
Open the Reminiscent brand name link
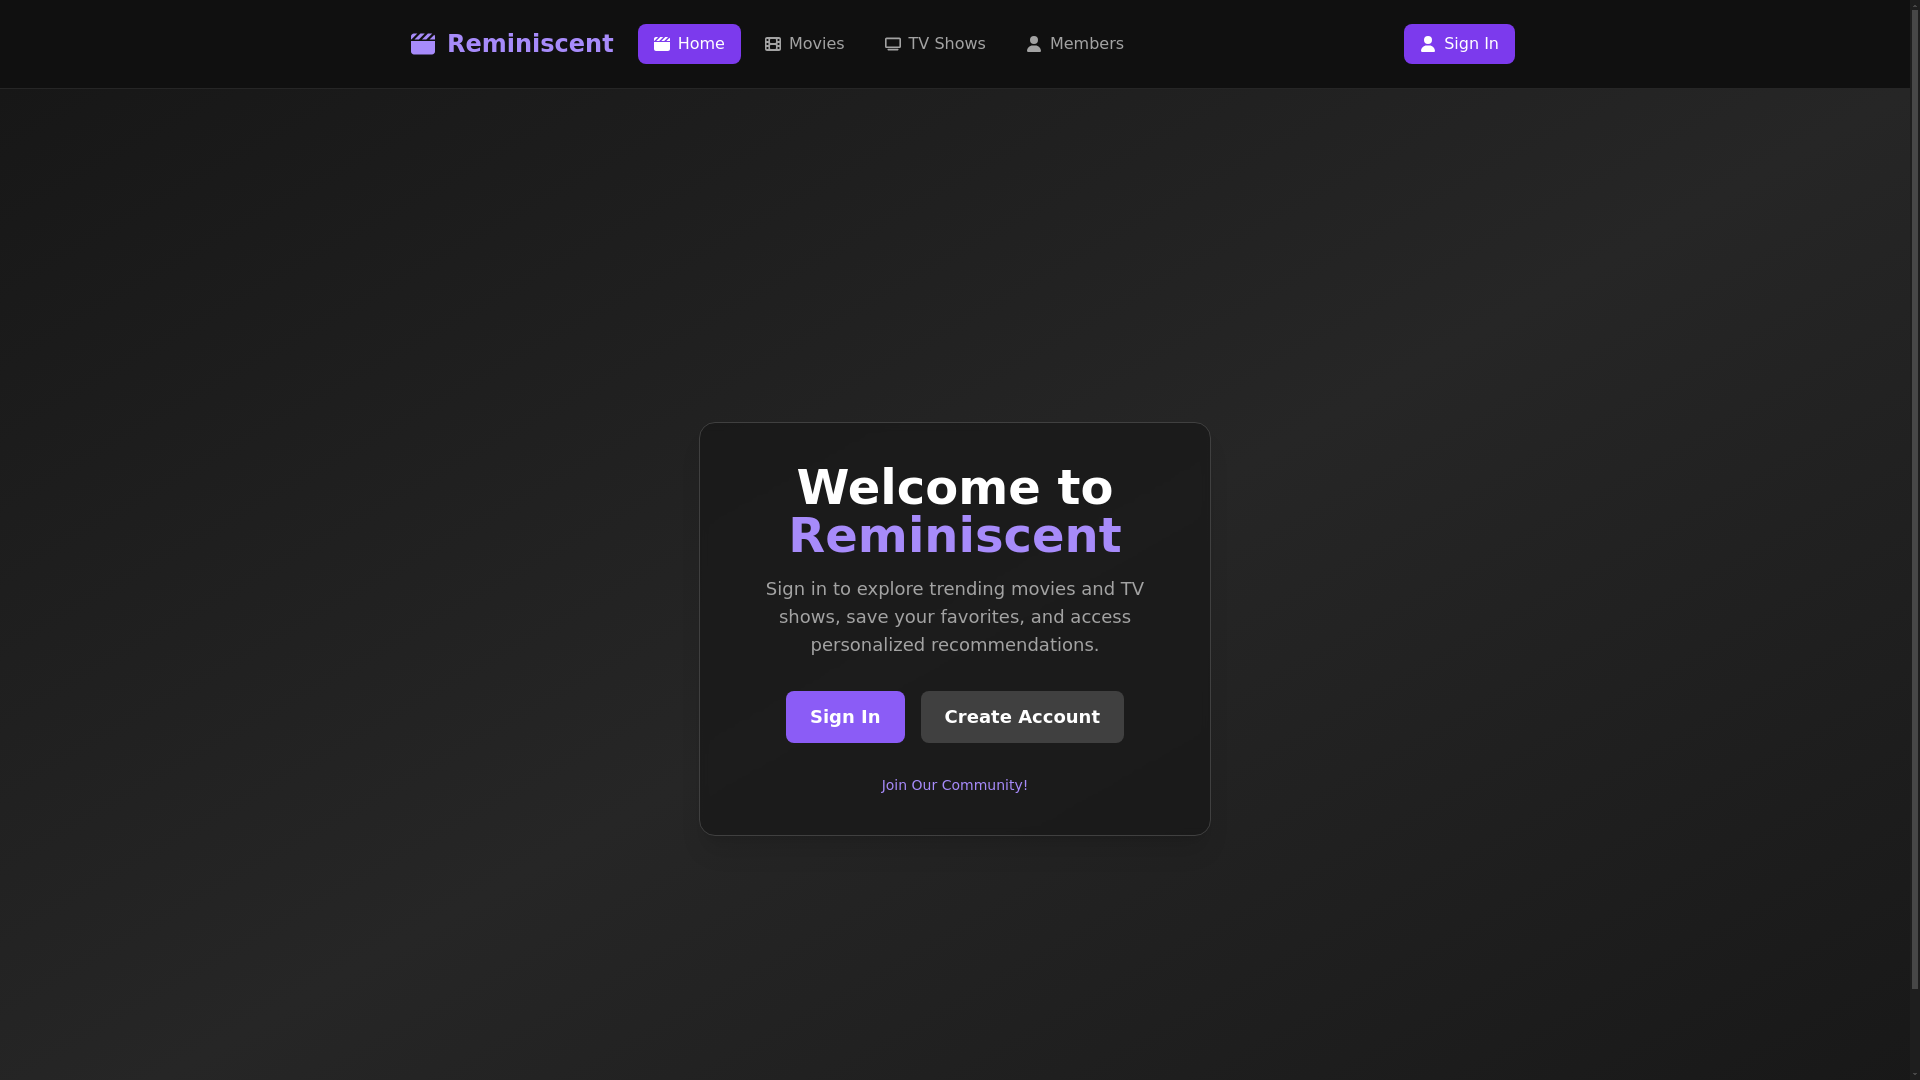click(530, 44)
